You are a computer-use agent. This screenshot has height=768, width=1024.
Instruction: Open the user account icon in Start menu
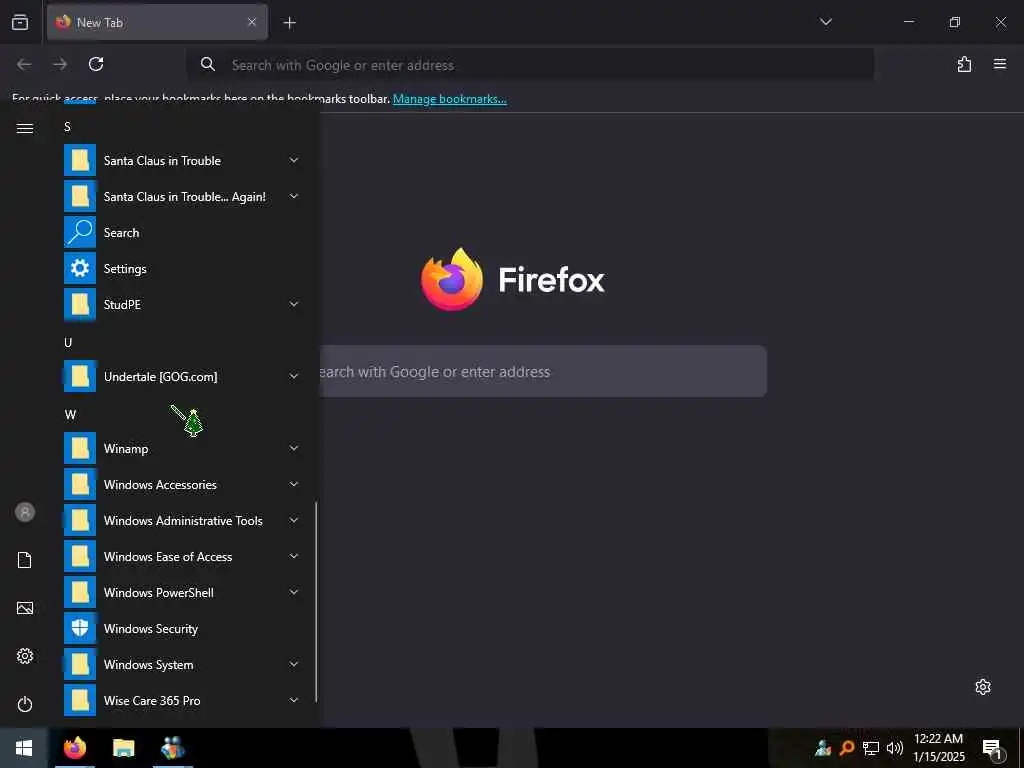25,512
